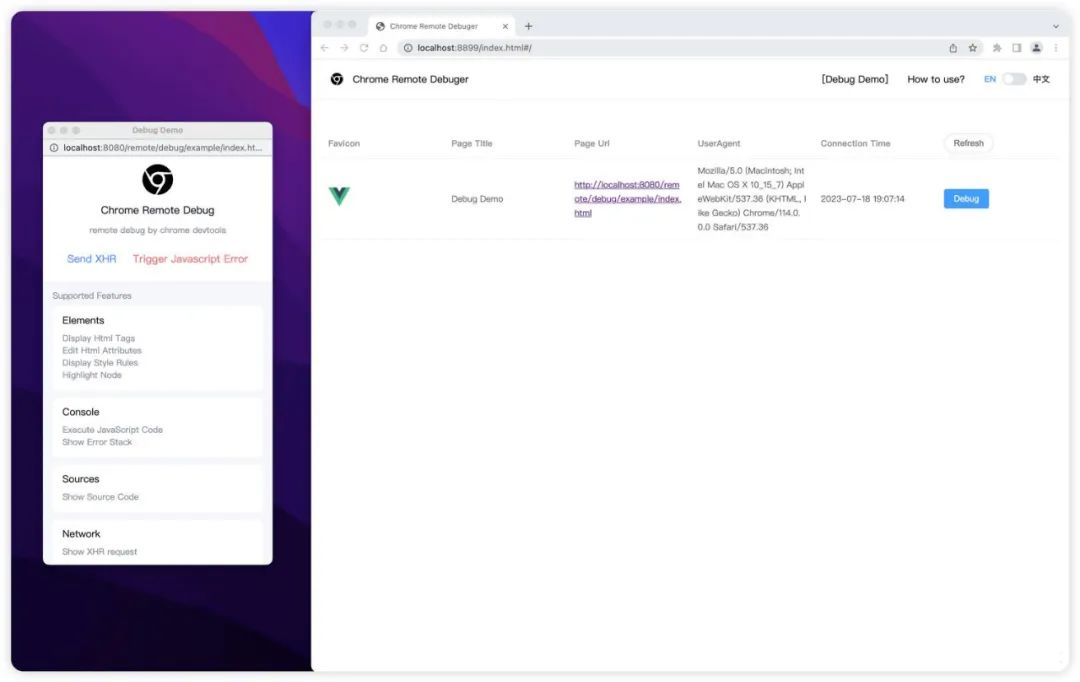
Task: Click the Debug Demo page title cell
Action: tap(477, 199)
